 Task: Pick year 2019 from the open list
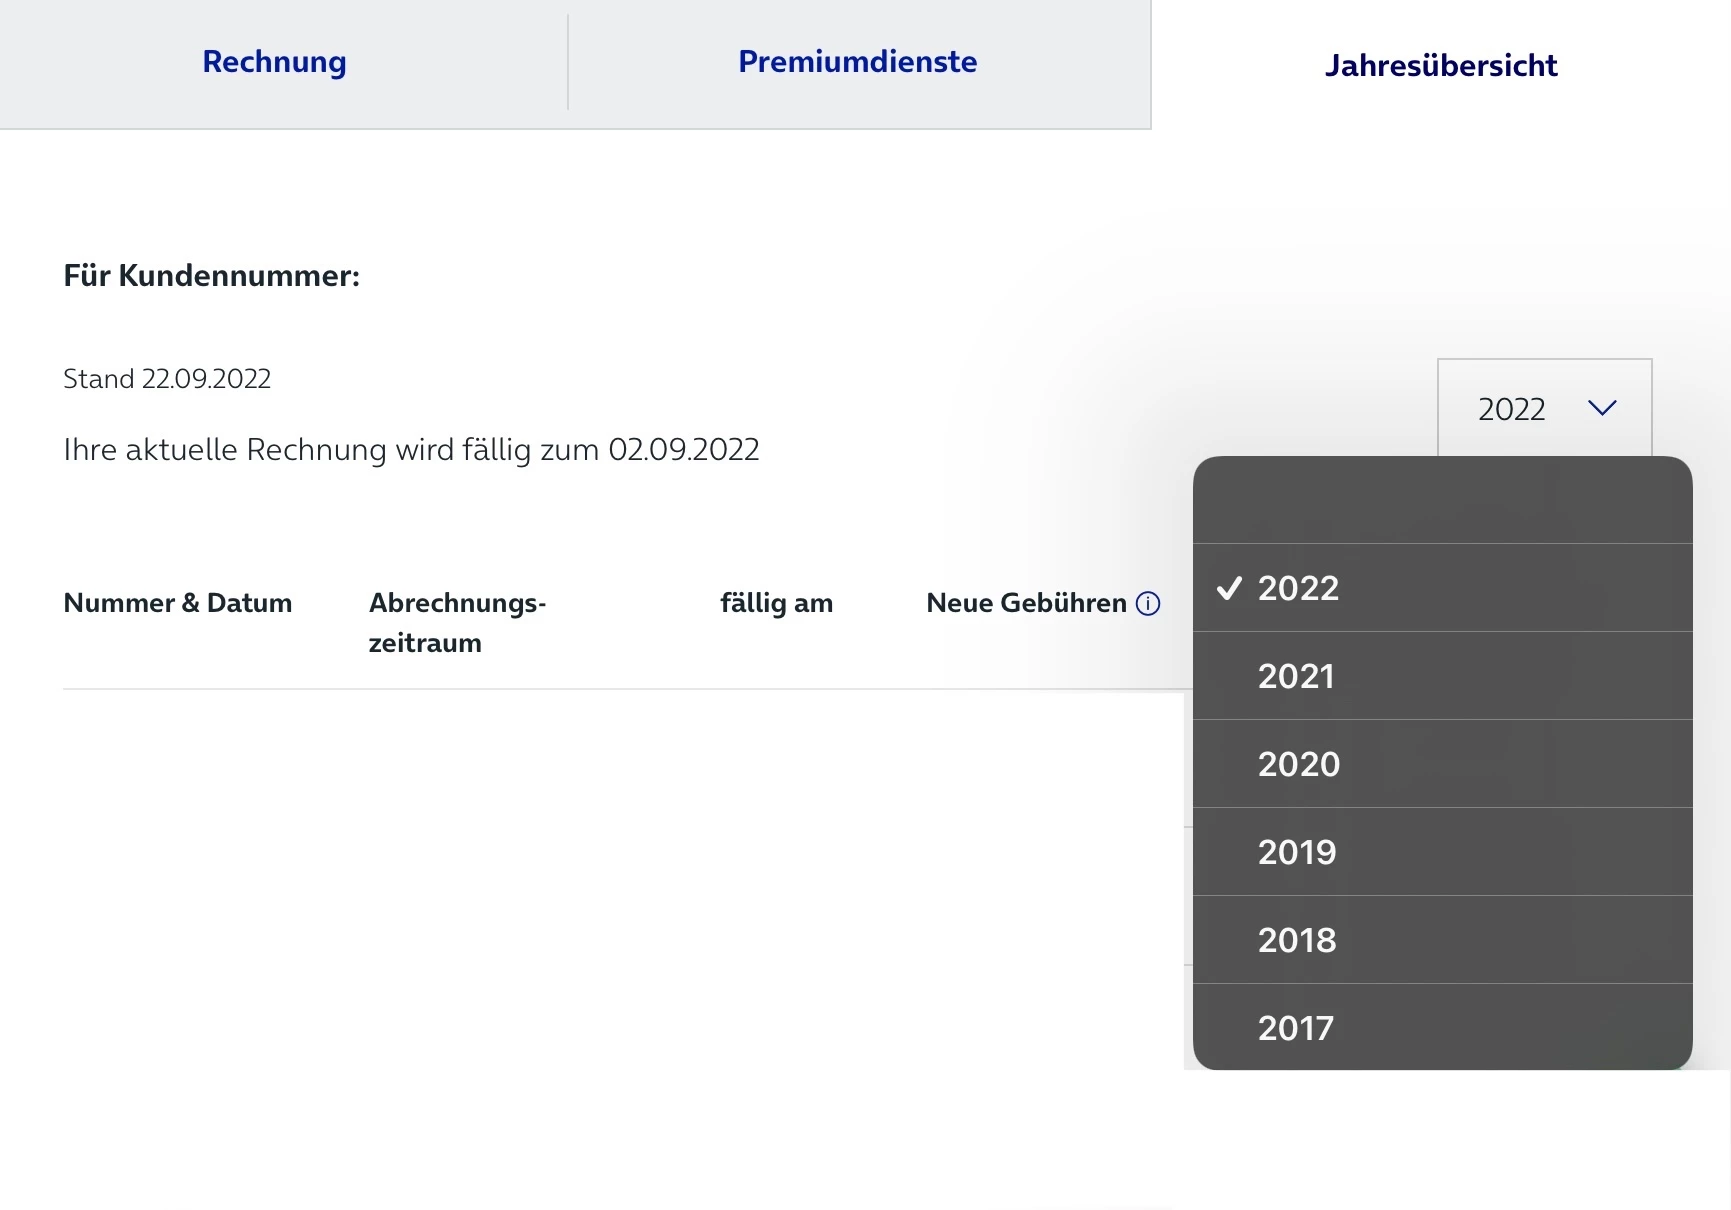(1297, 852)
